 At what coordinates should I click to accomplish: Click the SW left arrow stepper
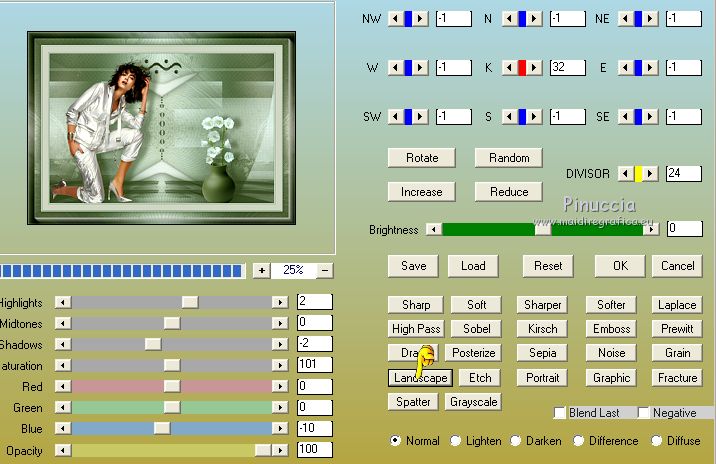pos(395,116)
